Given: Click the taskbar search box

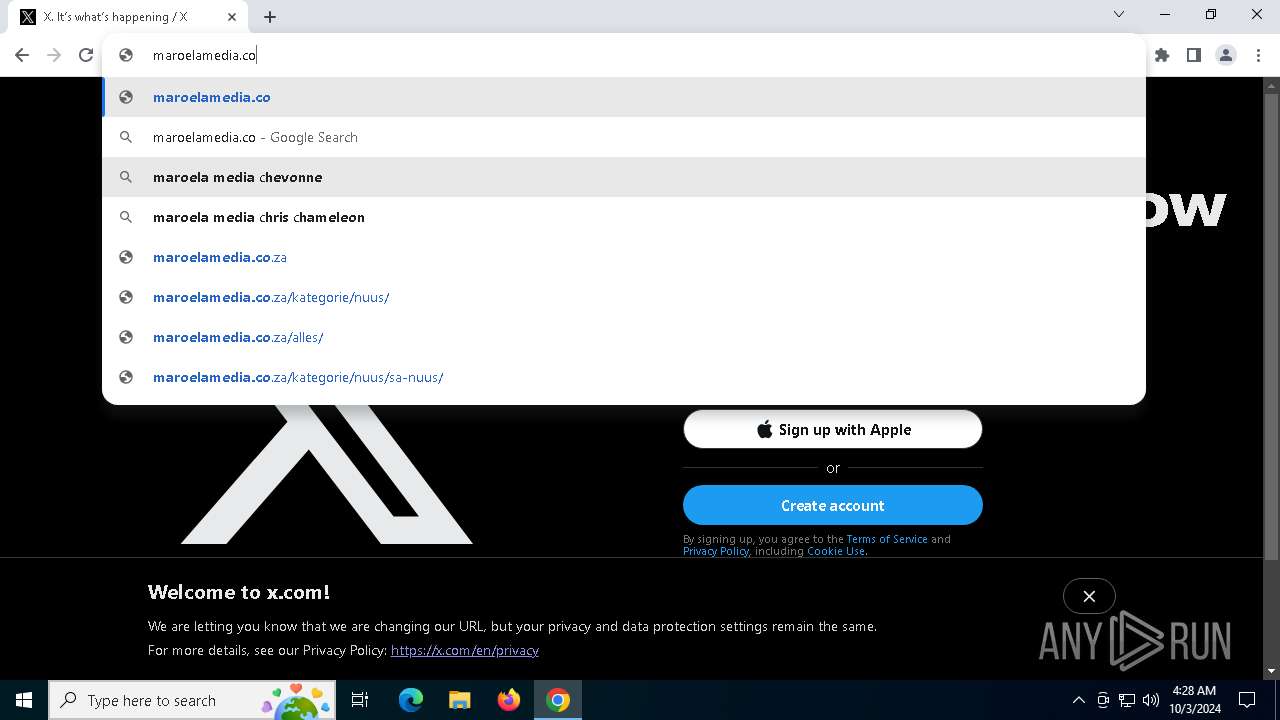Looking at the screenshot, I should (x=192, y=700).
